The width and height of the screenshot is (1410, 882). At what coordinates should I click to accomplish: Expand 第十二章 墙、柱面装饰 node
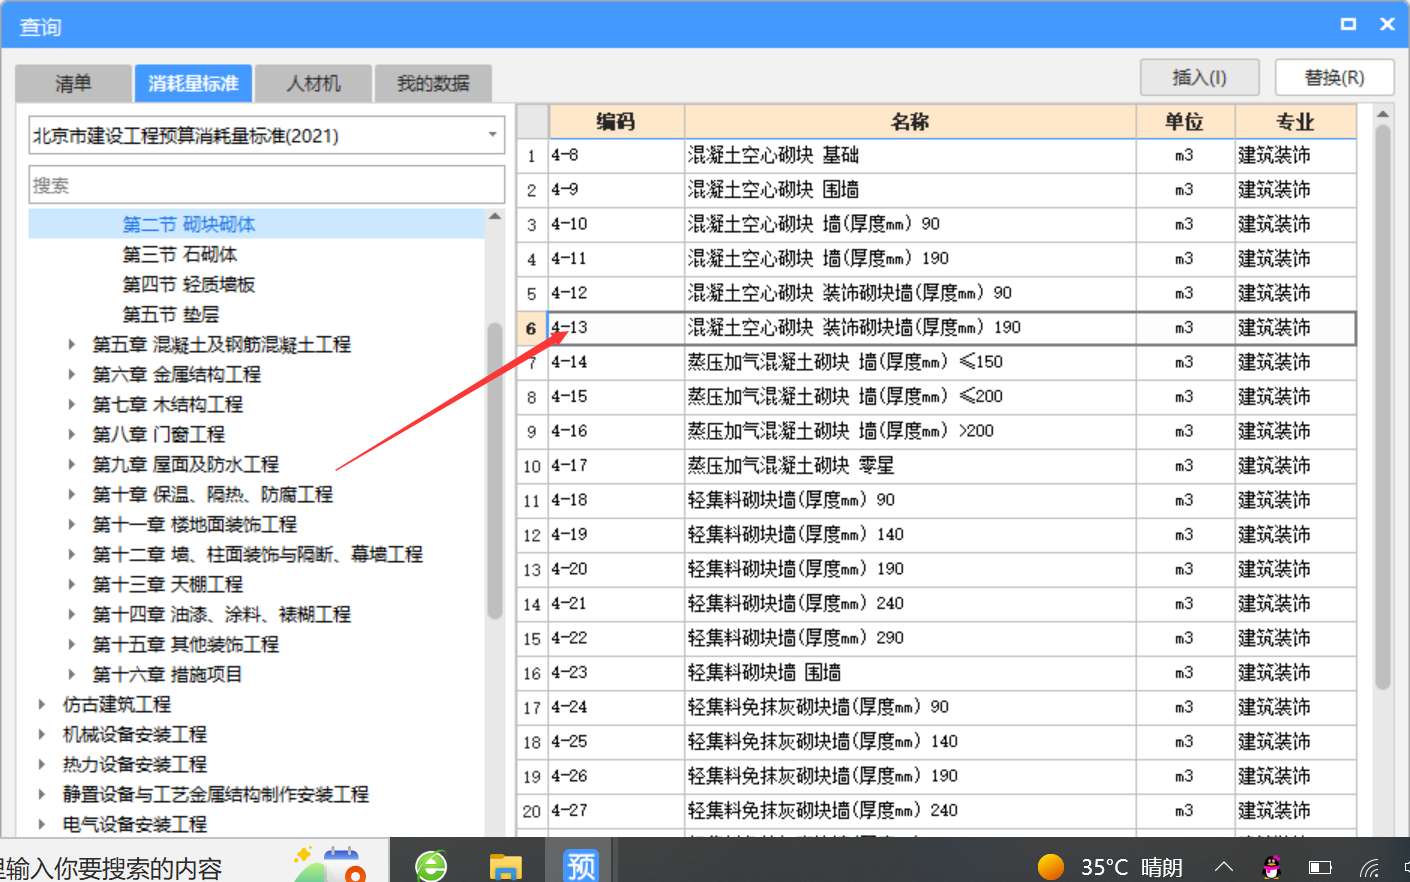click(71, 554)
